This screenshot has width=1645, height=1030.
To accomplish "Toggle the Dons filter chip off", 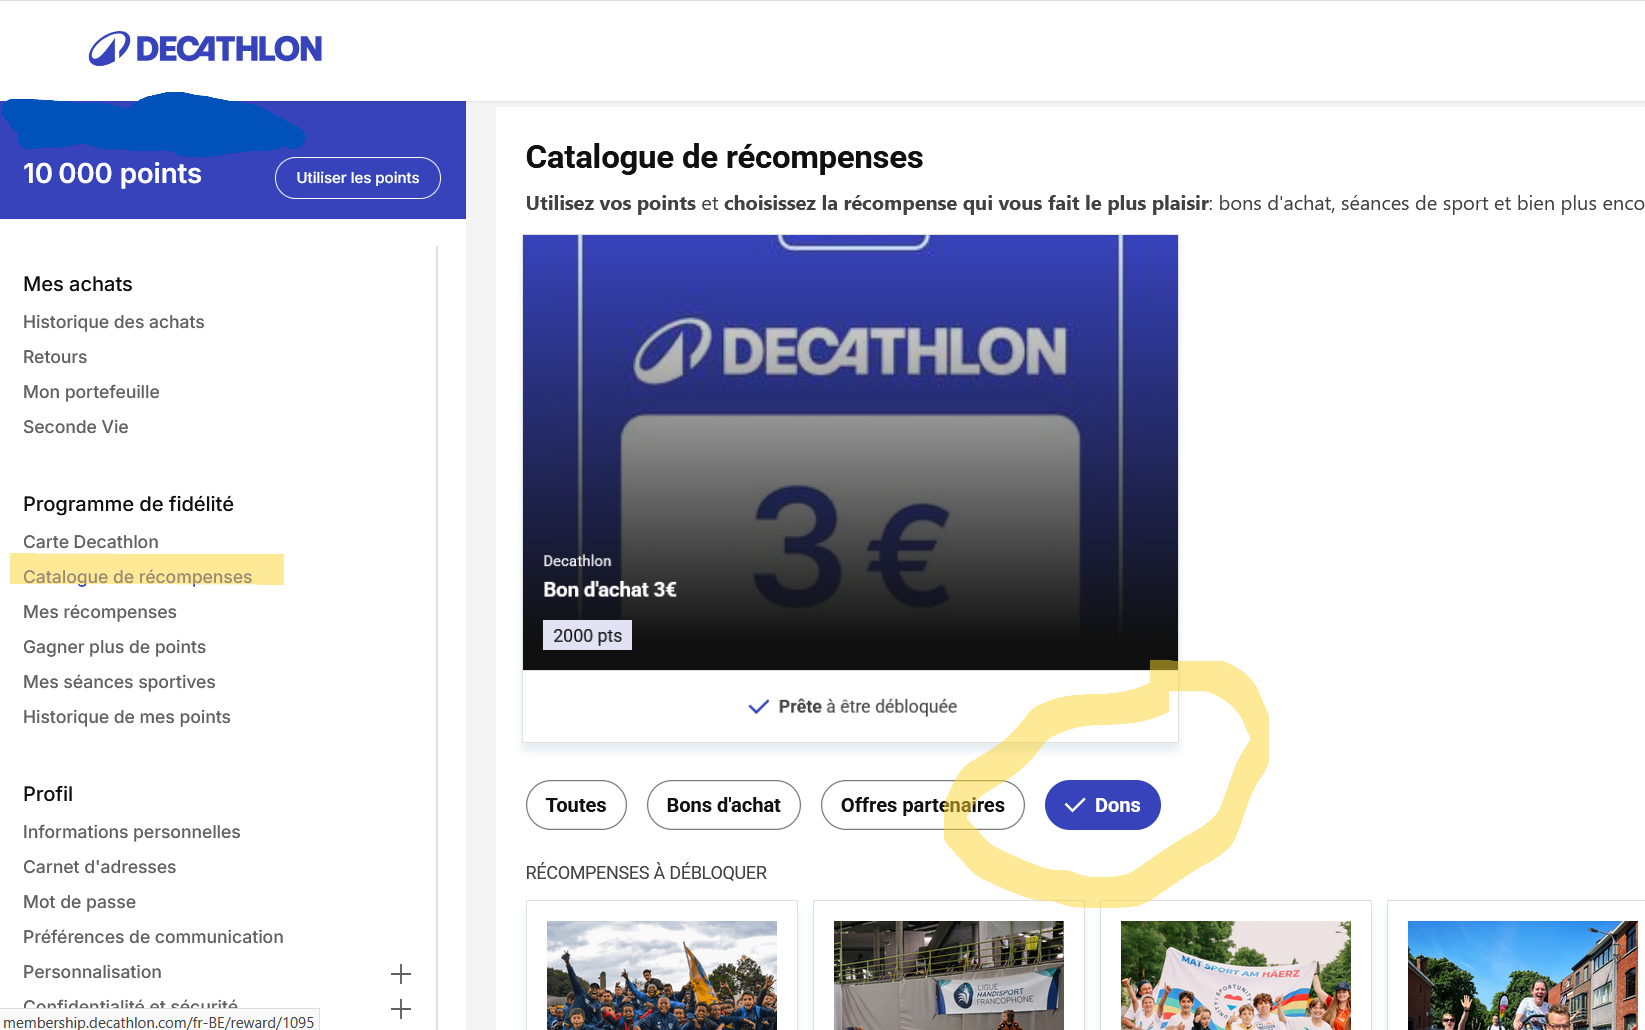I will (x=1102, y=805).
